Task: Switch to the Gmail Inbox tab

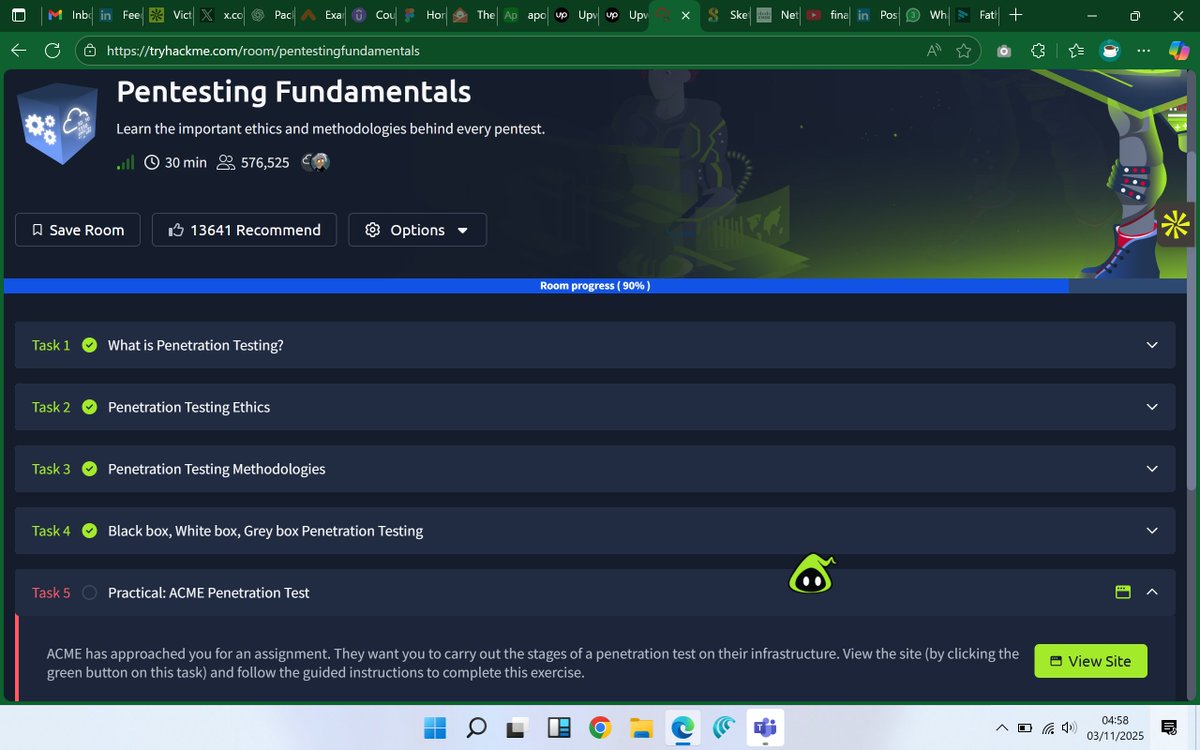Action: pyautogui.click(x=69, y=15)
